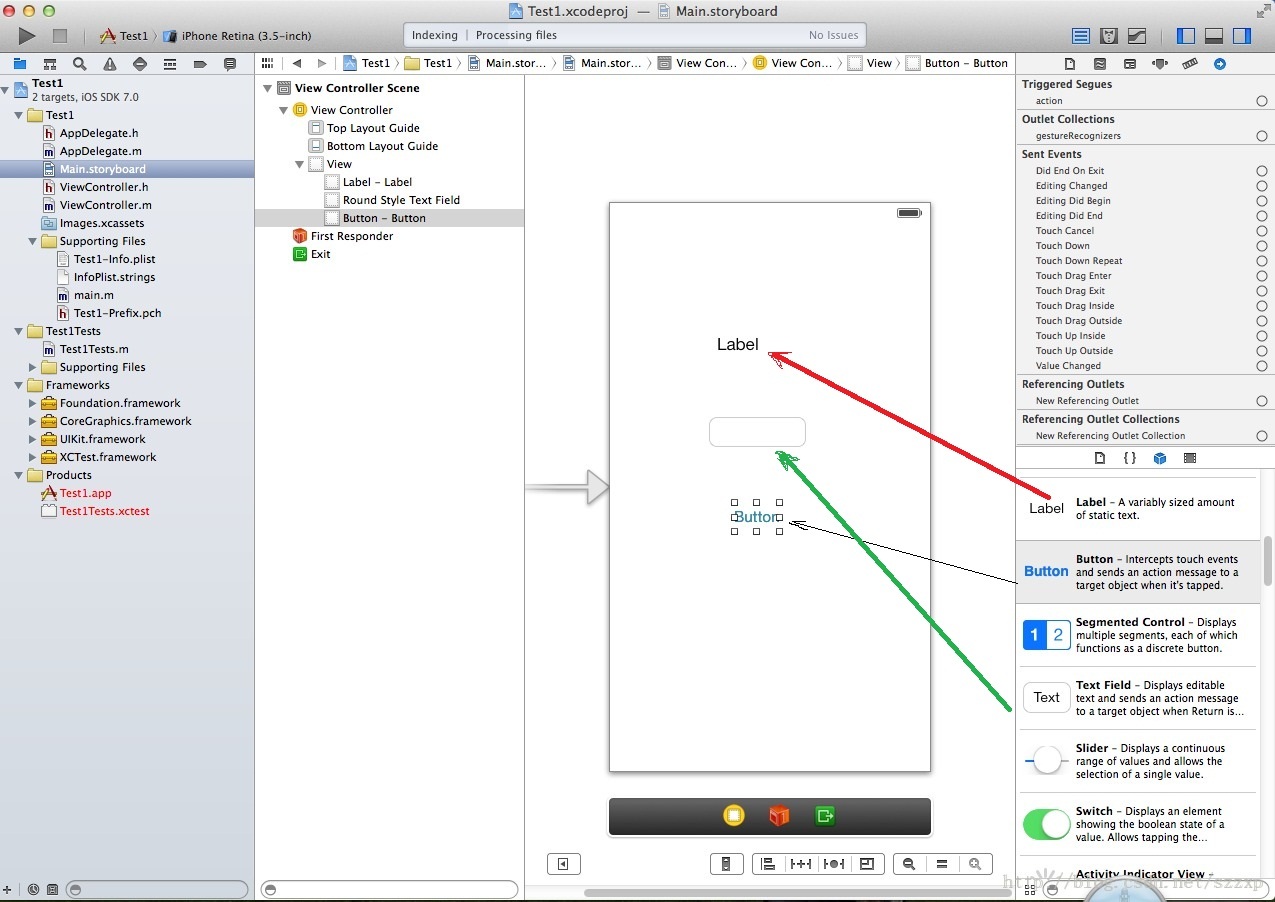Expand Foundation.framework in the navigator
This screenshot has width=1275, height=902.
coord(33,403)
